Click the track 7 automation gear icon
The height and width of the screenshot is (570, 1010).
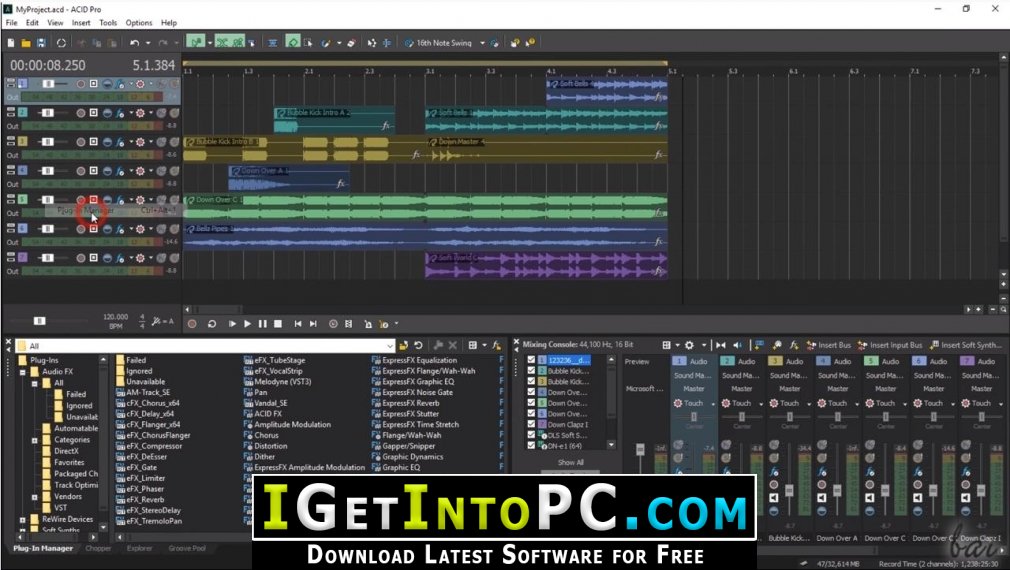140,258
